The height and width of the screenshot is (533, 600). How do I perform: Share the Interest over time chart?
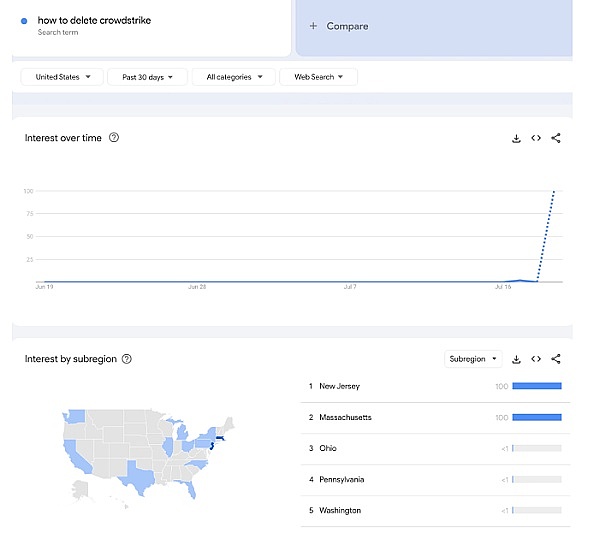[x=556, y=138]
